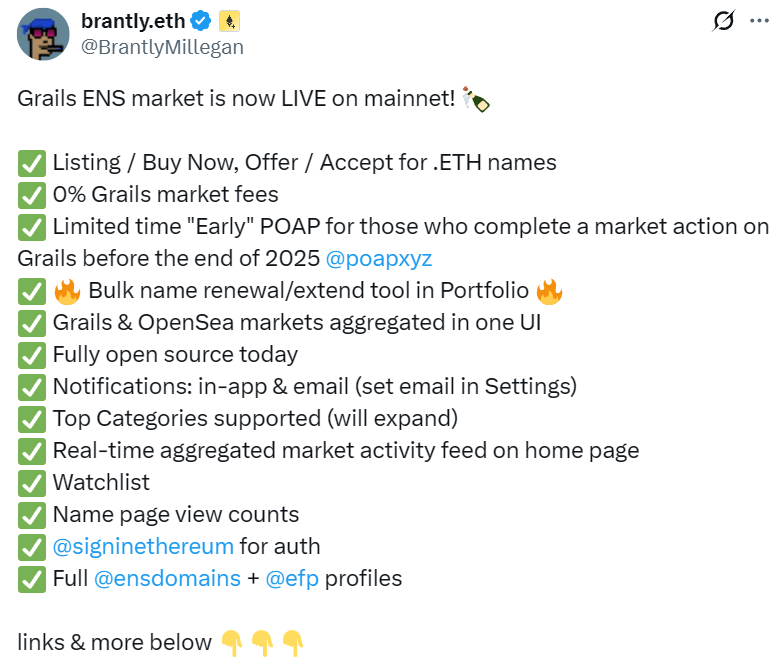Image resolution: width=776 pixels, height=662 pixels.
Task: Click the fire emoji before "Bulk name renewal"
Action: 67,290
